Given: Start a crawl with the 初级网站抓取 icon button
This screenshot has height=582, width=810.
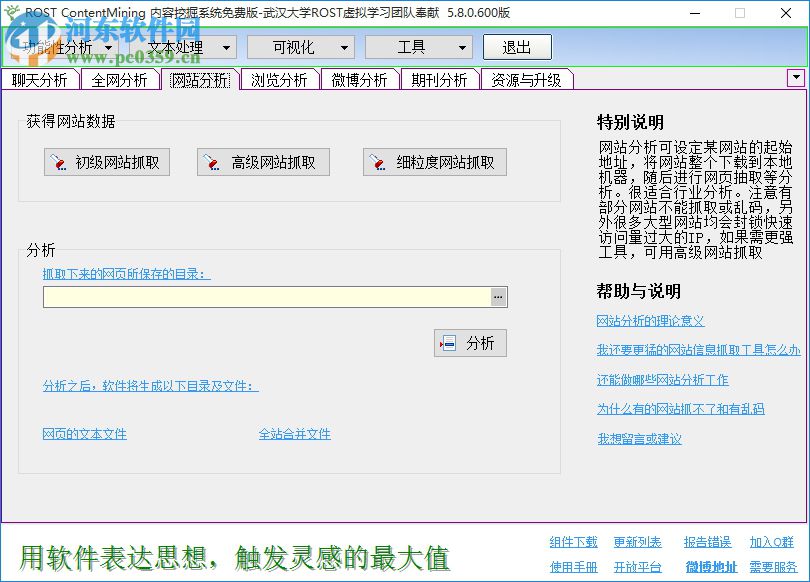Looking at the screenshot, I should (106, 162).
